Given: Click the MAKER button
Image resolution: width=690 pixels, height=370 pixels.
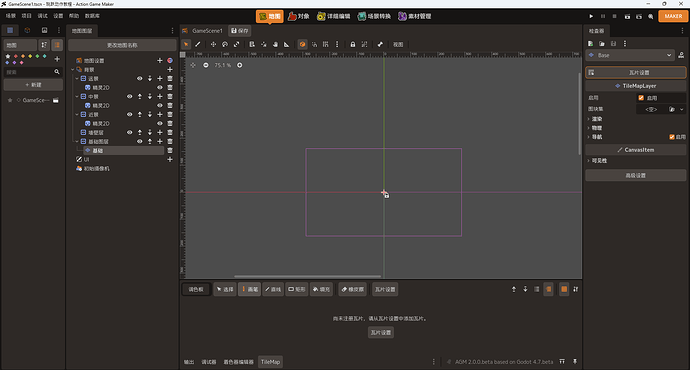Looking at the screenshot, I should 673,16.
